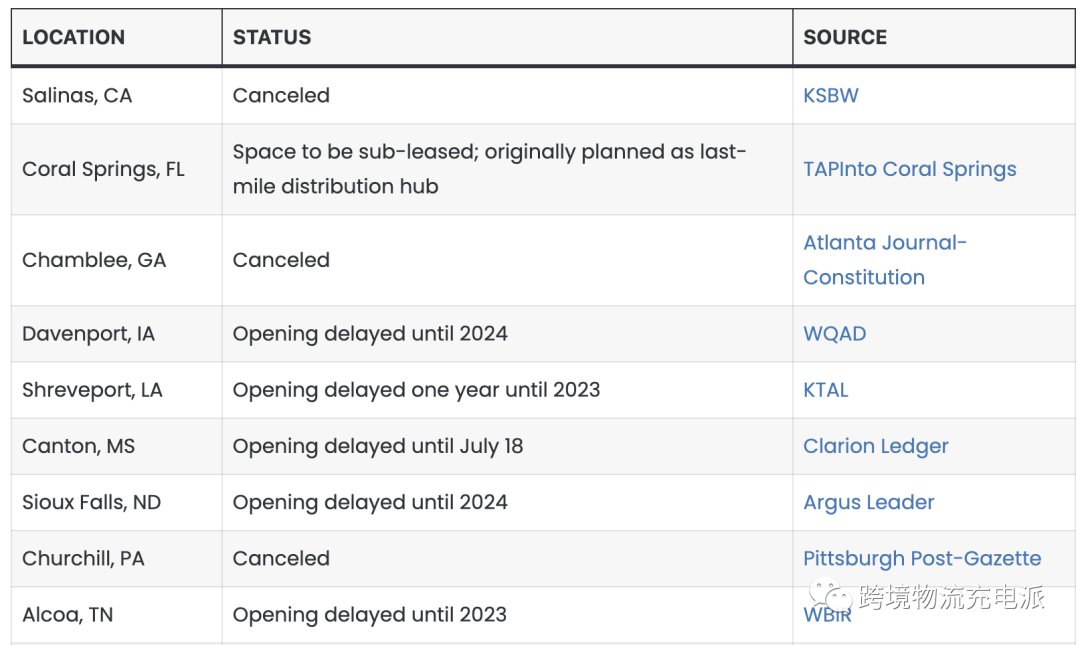Click the SOURCE column header
Screen dimensions: 1080x645
844,38
